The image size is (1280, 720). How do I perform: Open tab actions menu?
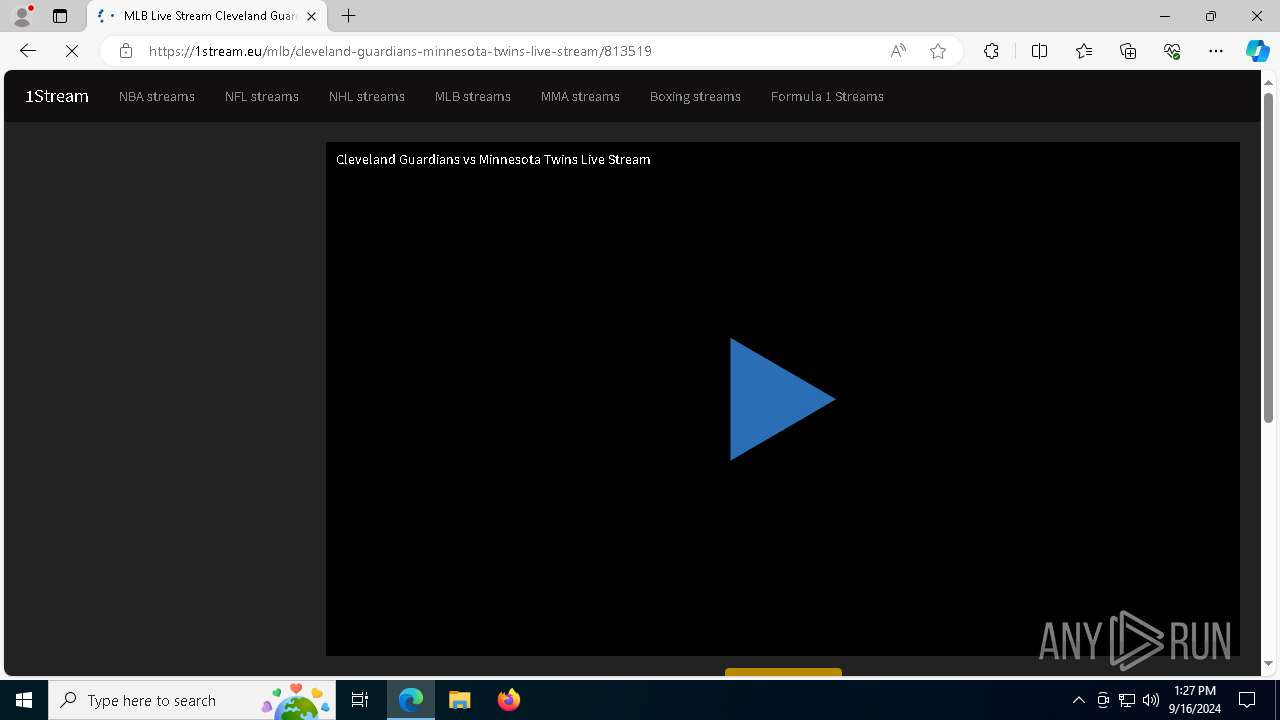[x=60, y=16]
